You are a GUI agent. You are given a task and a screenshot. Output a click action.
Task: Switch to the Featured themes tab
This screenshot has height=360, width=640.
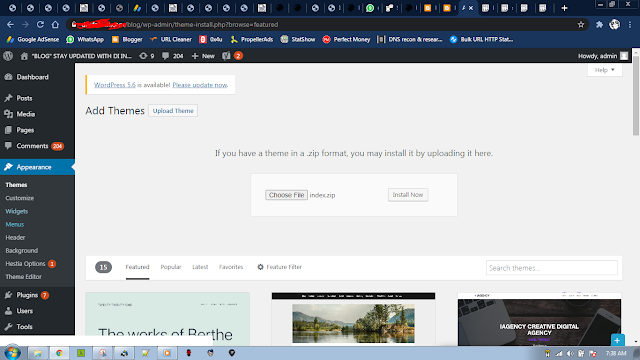coord(137,267)
